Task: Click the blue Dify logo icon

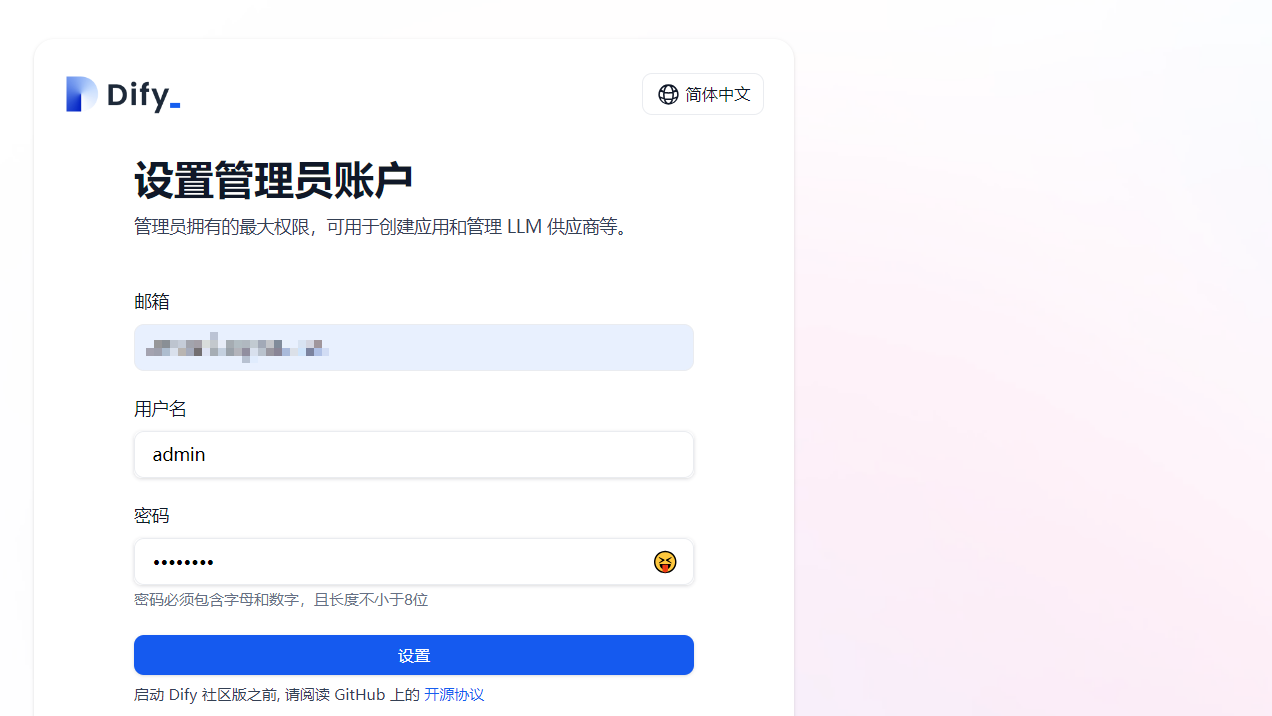Action: tap(82, 94)
